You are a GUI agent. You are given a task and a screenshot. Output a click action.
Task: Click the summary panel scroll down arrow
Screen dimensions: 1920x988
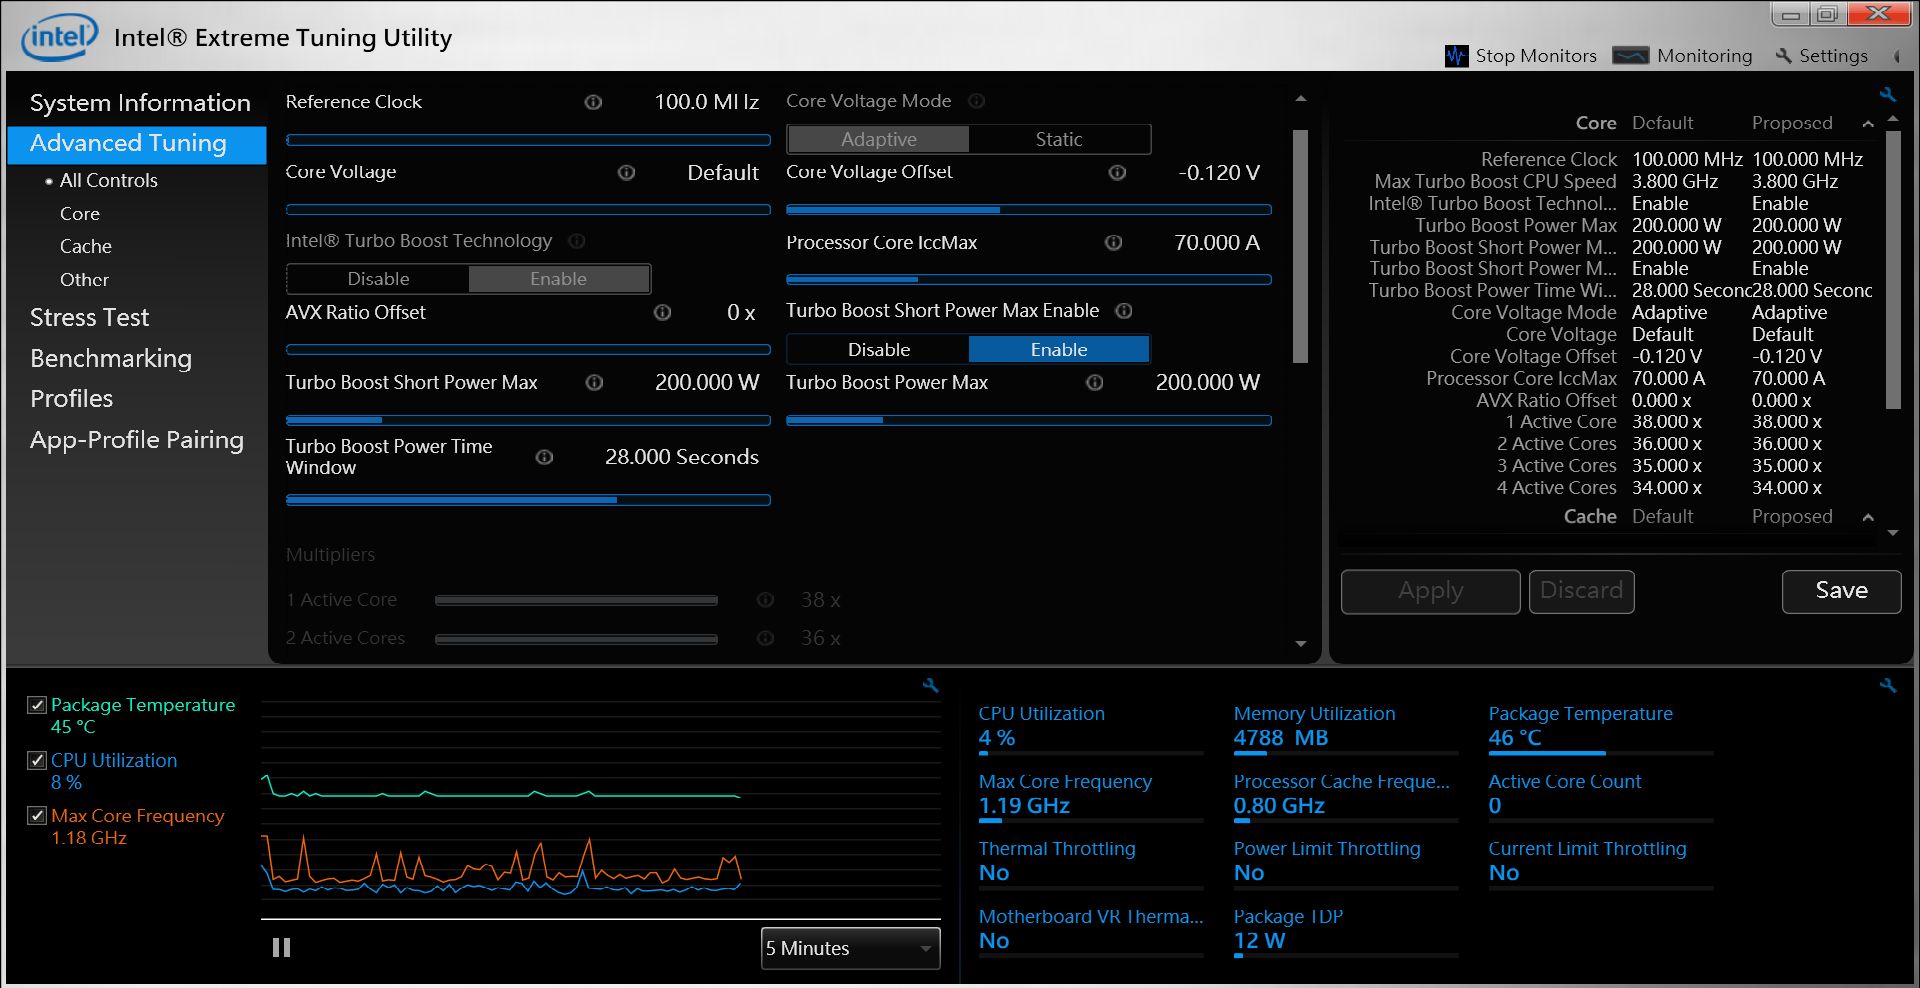tap(1893, 533)
